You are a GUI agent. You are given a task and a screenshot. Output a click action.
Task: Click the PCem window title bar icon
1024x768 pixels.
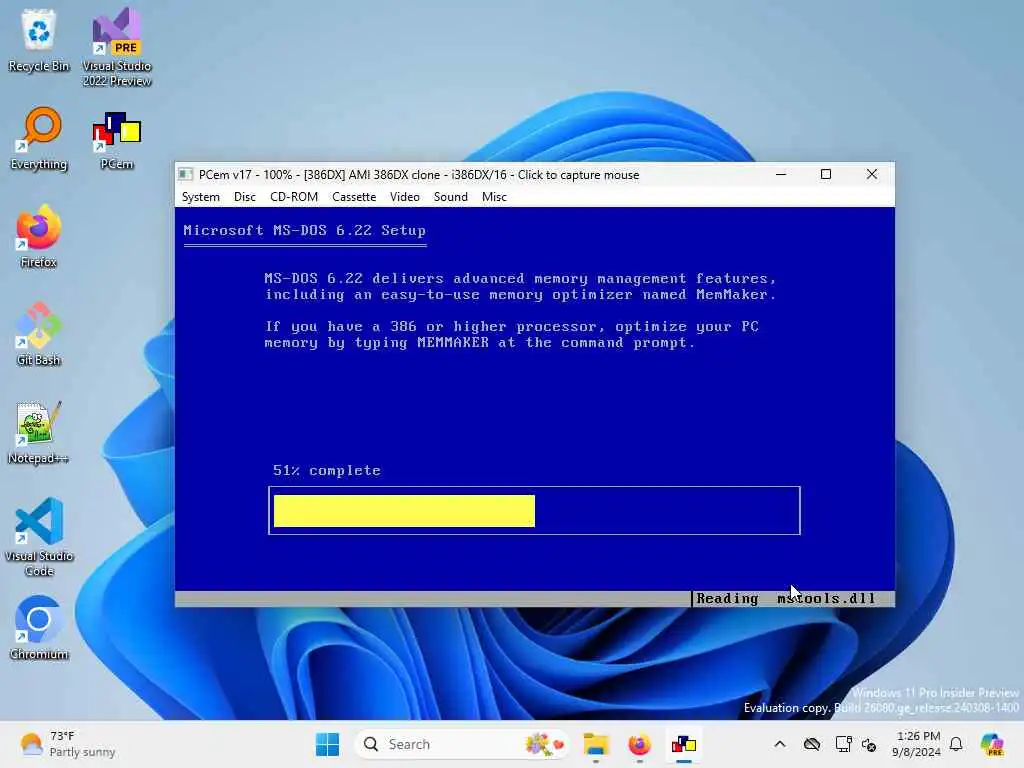[185, 174]
